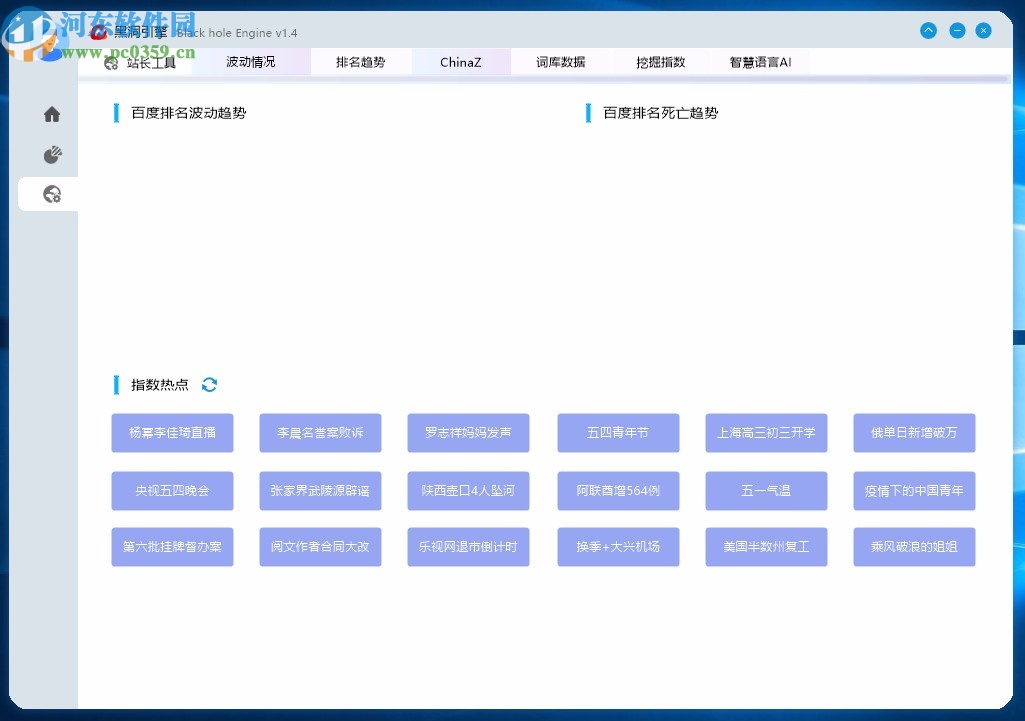Open the 张家界武陵源辟谣 topic
Viewport: 1025px width, 721px height.
point(320,491)
